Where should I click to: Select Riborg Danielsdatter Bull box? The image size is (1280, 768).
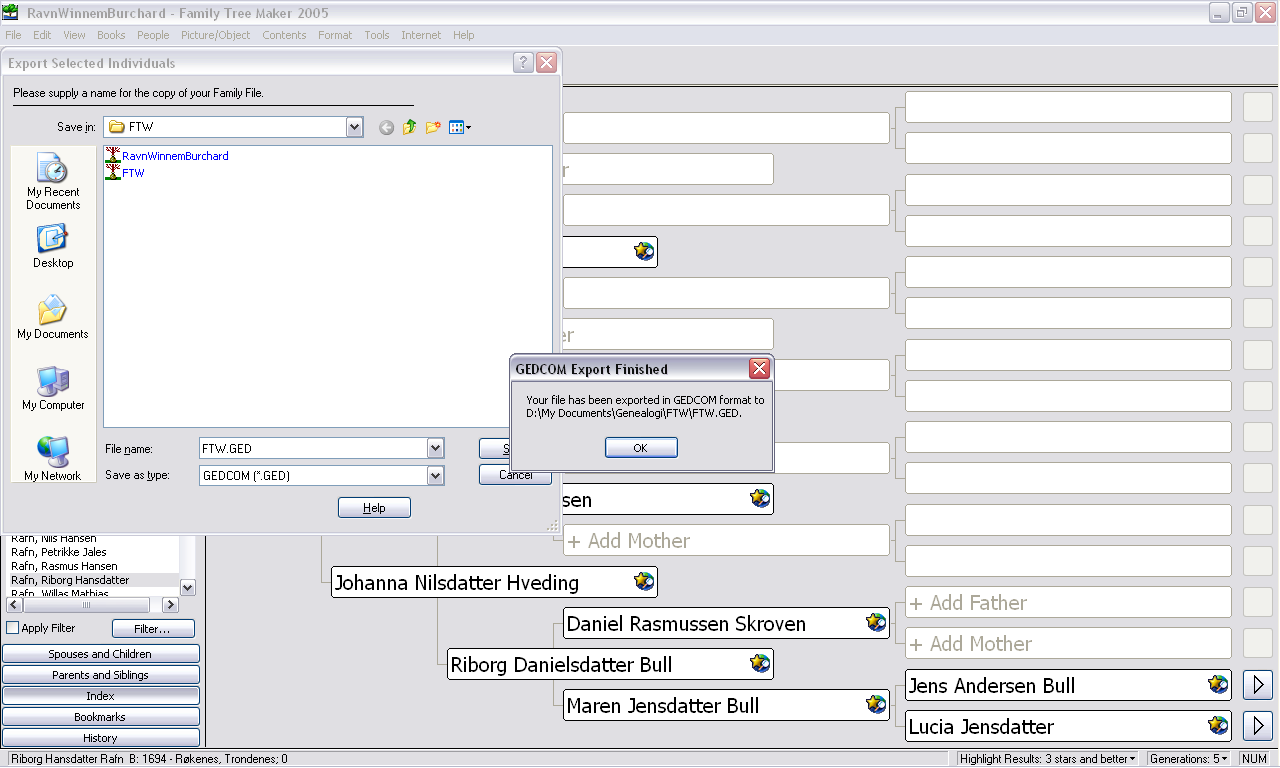point(610,664)
